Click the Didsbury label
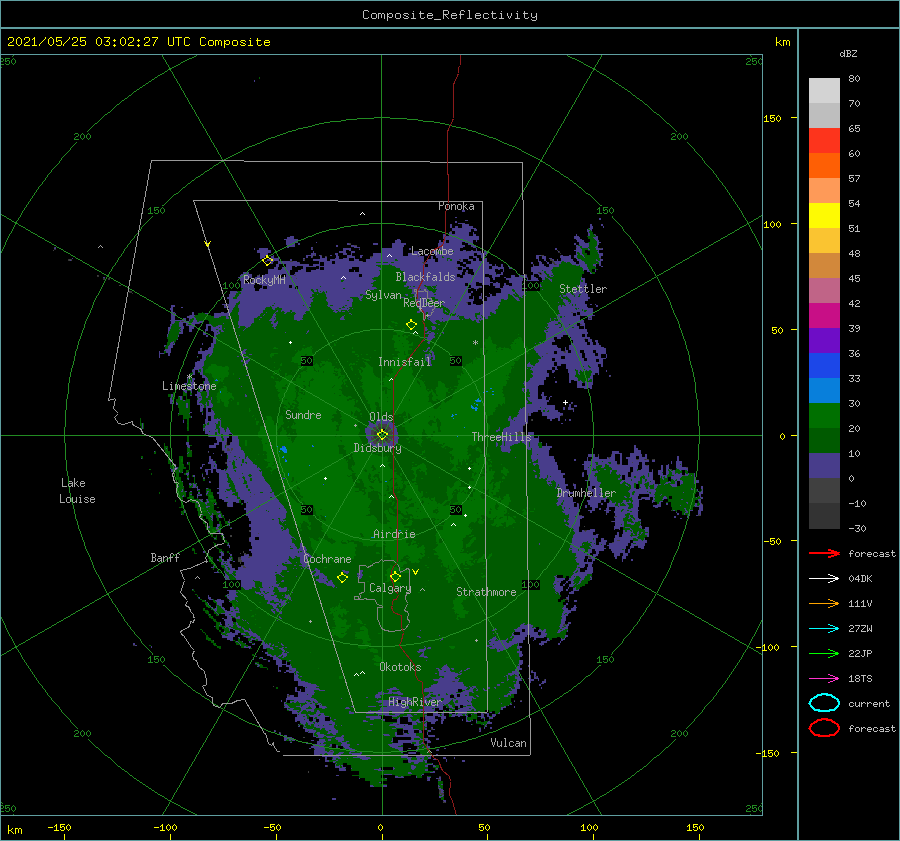The width and height of the screenshot is (900, 841). [x=377, y=448]
